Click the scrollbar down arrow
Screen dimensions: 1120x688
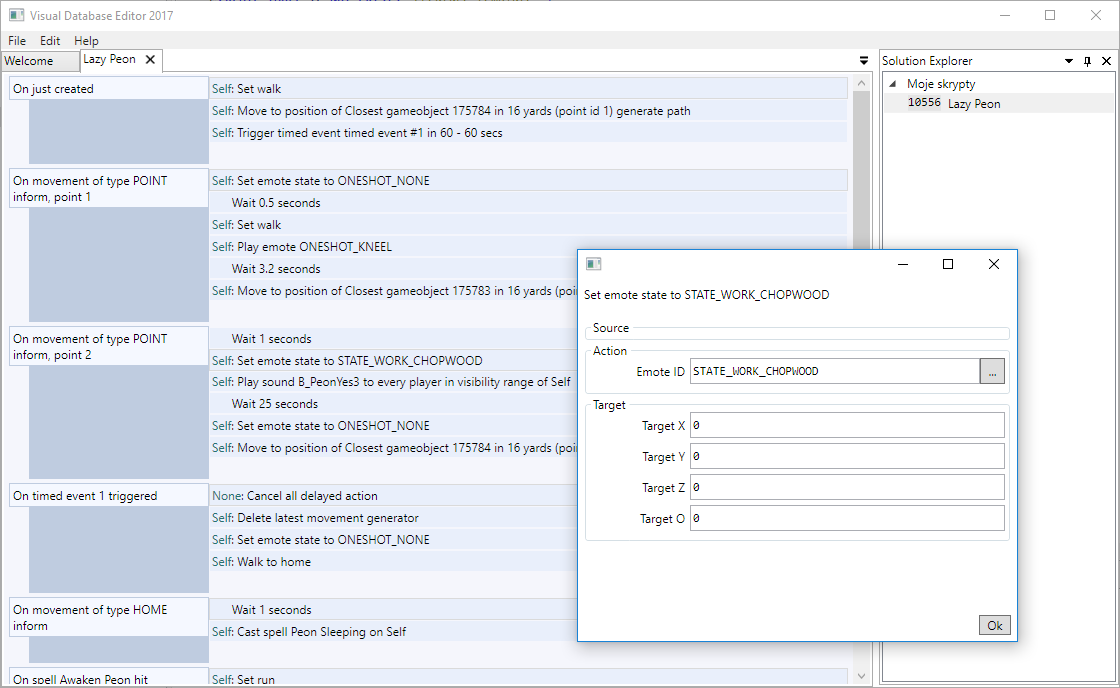click(x=861, y=674)
